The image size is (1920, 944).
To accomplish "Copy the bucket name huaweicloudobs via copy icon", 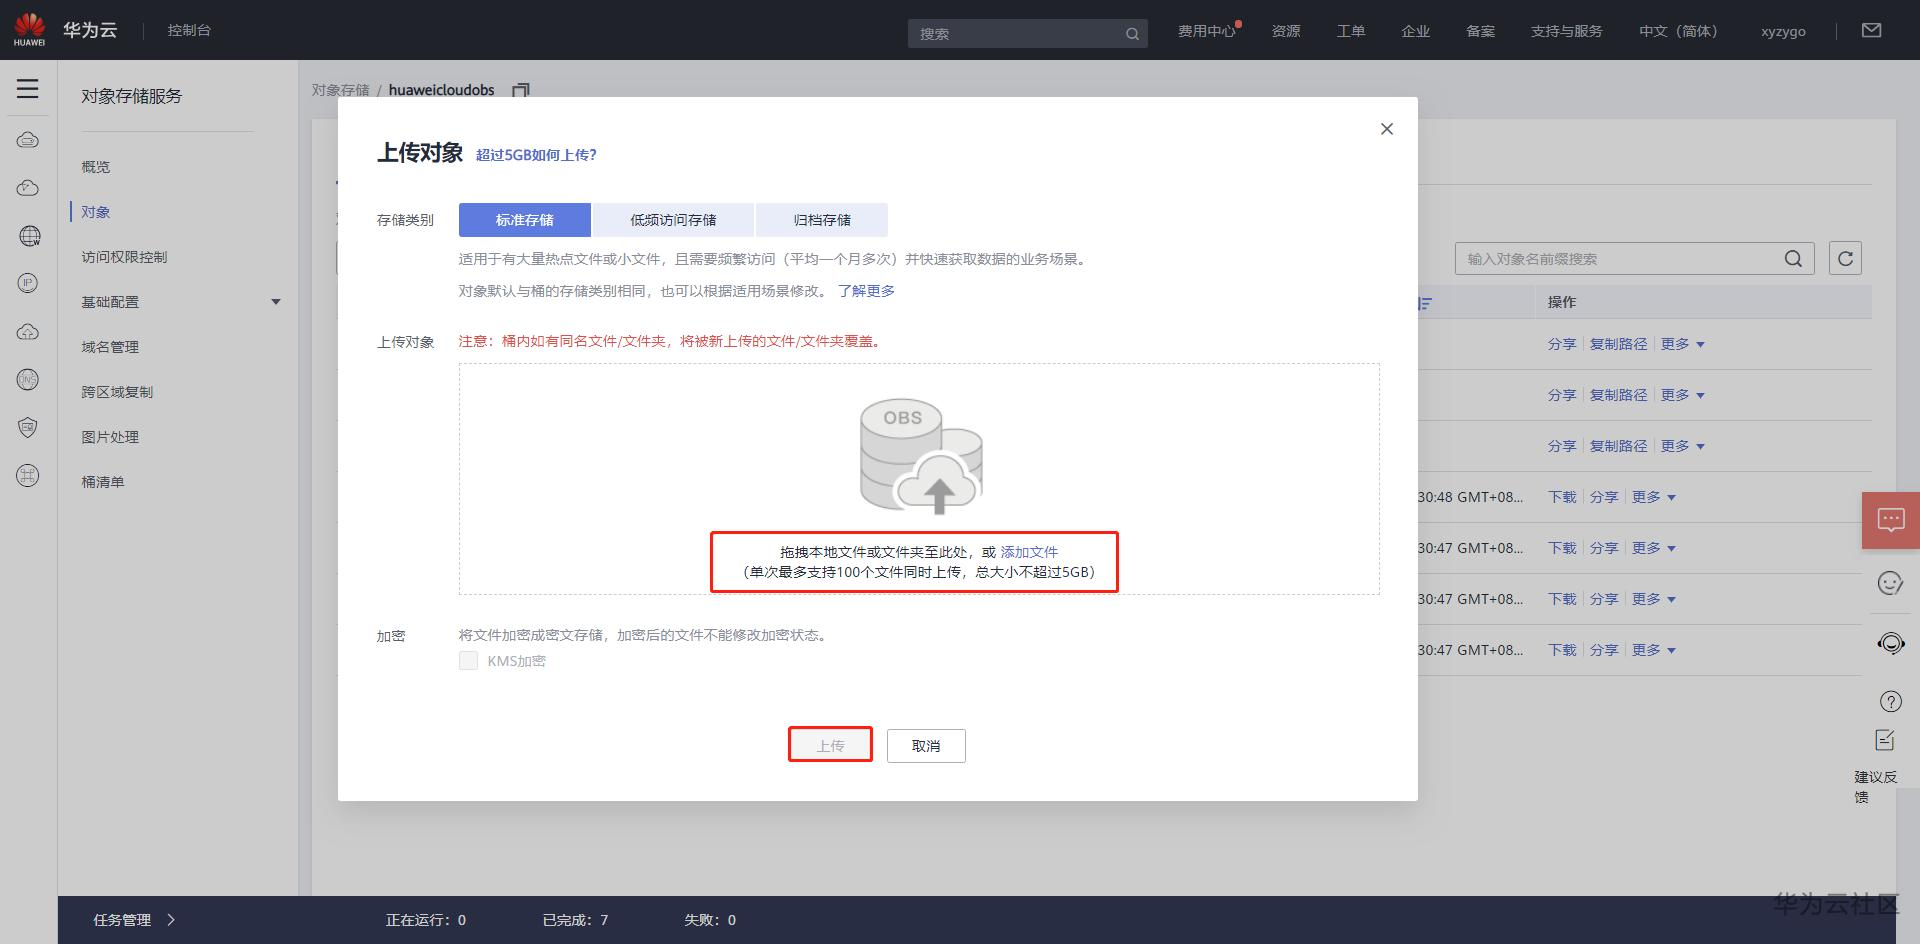I will tap(520, 90).
